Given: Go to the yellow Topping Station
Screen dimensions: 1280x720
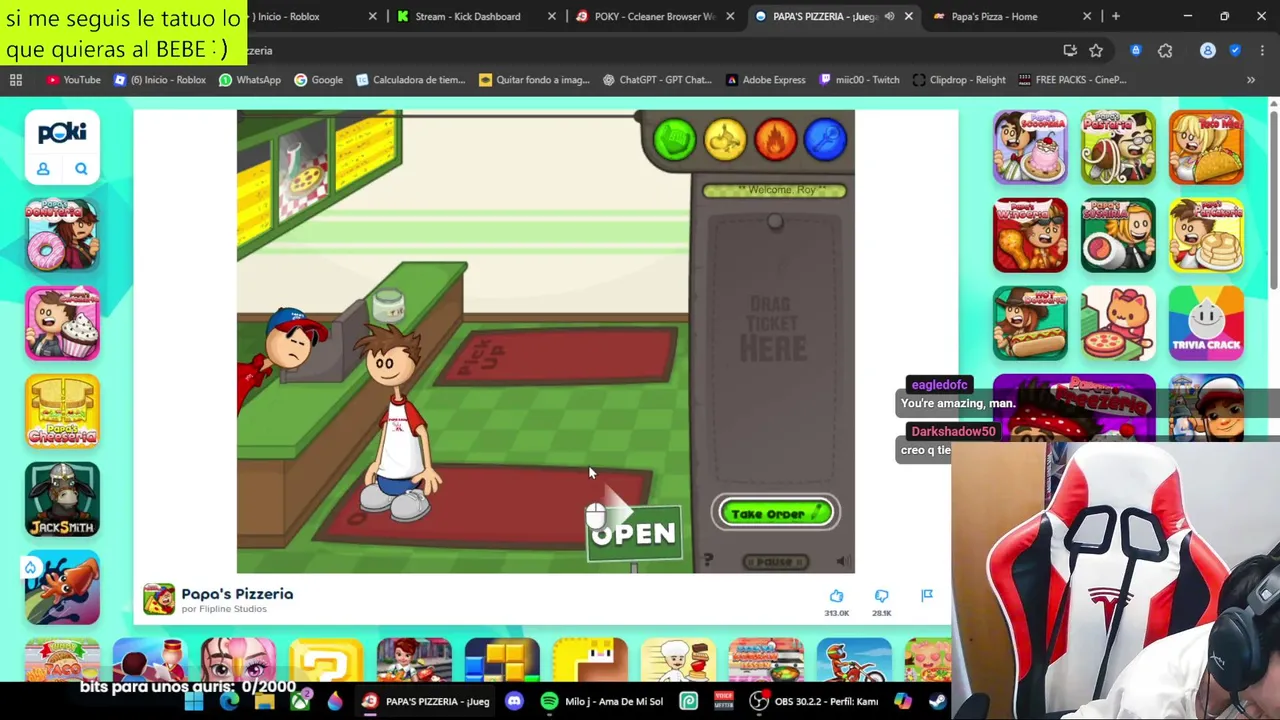Looking at the screenshot, I should tap(725, 139).
